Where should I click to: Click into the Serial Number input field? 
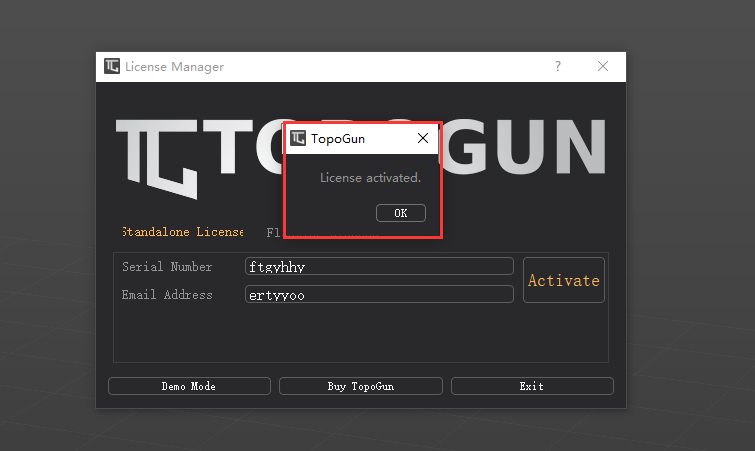(379, 267)
